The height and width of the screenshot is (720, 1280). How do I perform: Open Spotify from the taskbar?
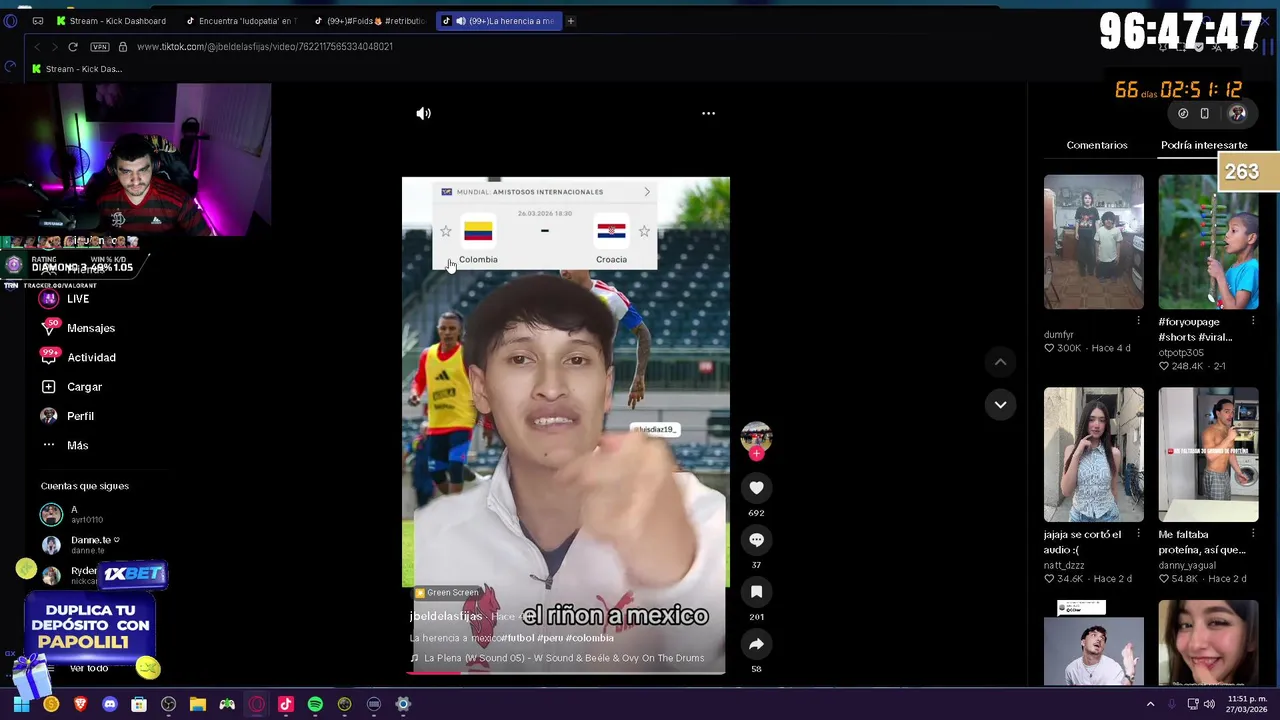pyautogui.click(x=315, y=705)
